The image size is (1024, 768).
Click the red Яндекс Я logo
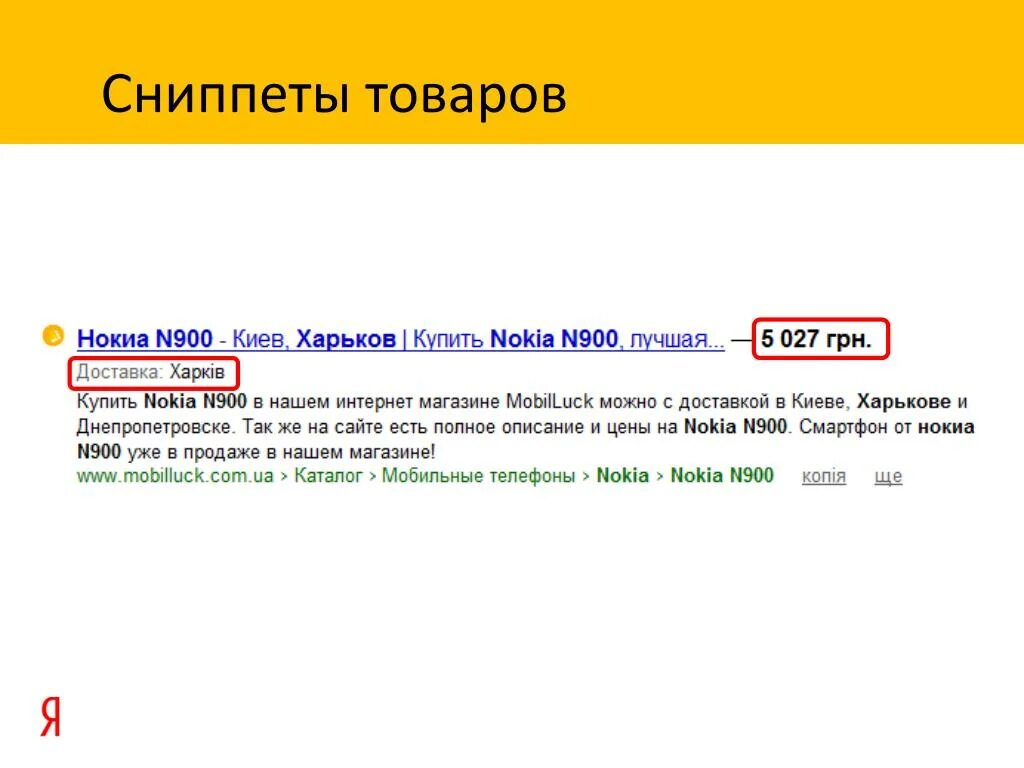coord(51,716)
